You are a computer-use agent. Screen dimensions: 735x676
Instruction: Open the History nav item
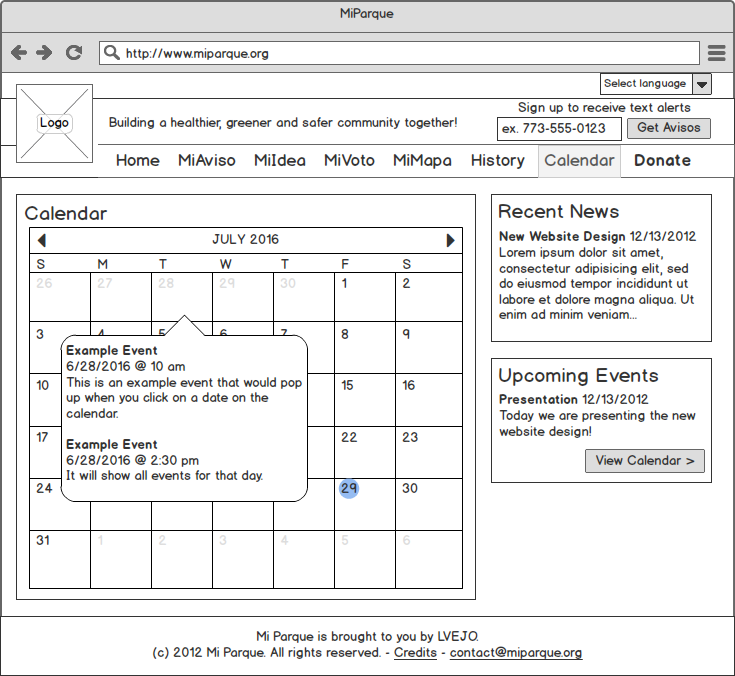(498, 160)
